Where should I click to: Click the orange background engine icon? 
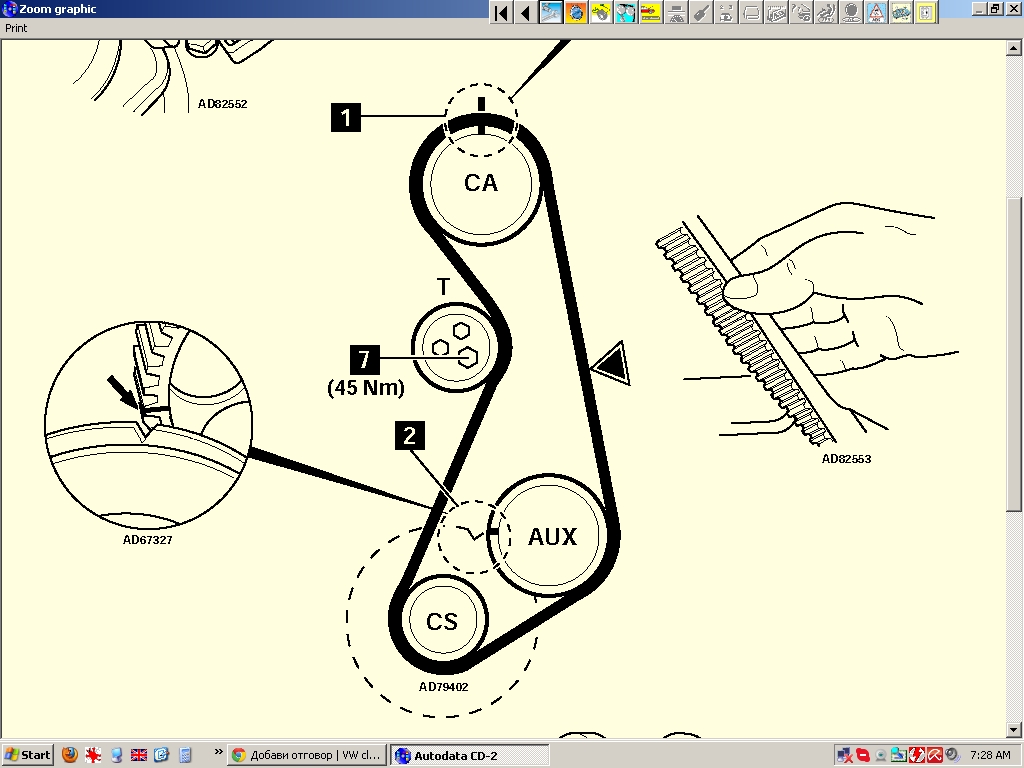tap(576, 12)
